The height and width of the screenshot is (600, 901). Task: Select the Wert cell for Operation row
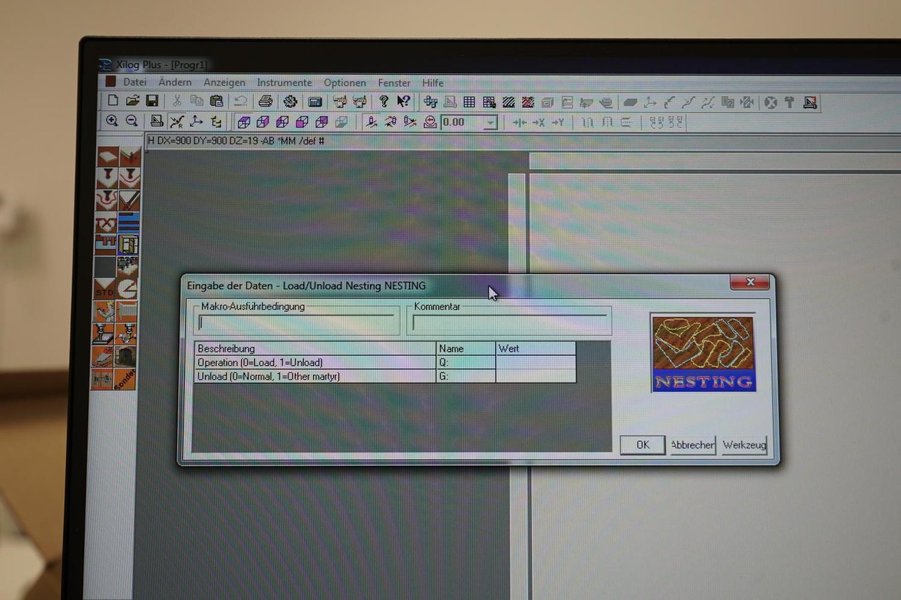click(536, 362)
